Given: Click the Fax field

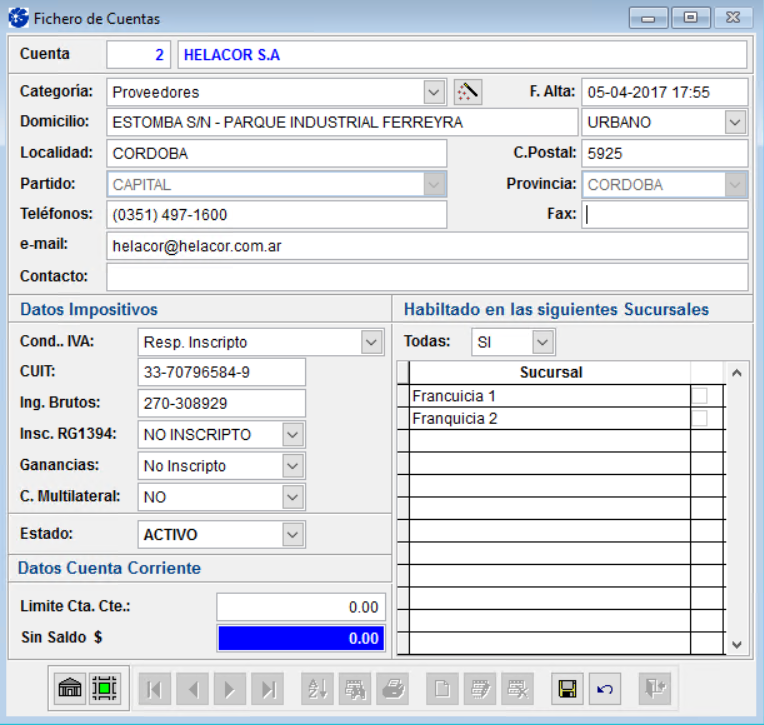Looking at the screenshot, I should (665, 215).
